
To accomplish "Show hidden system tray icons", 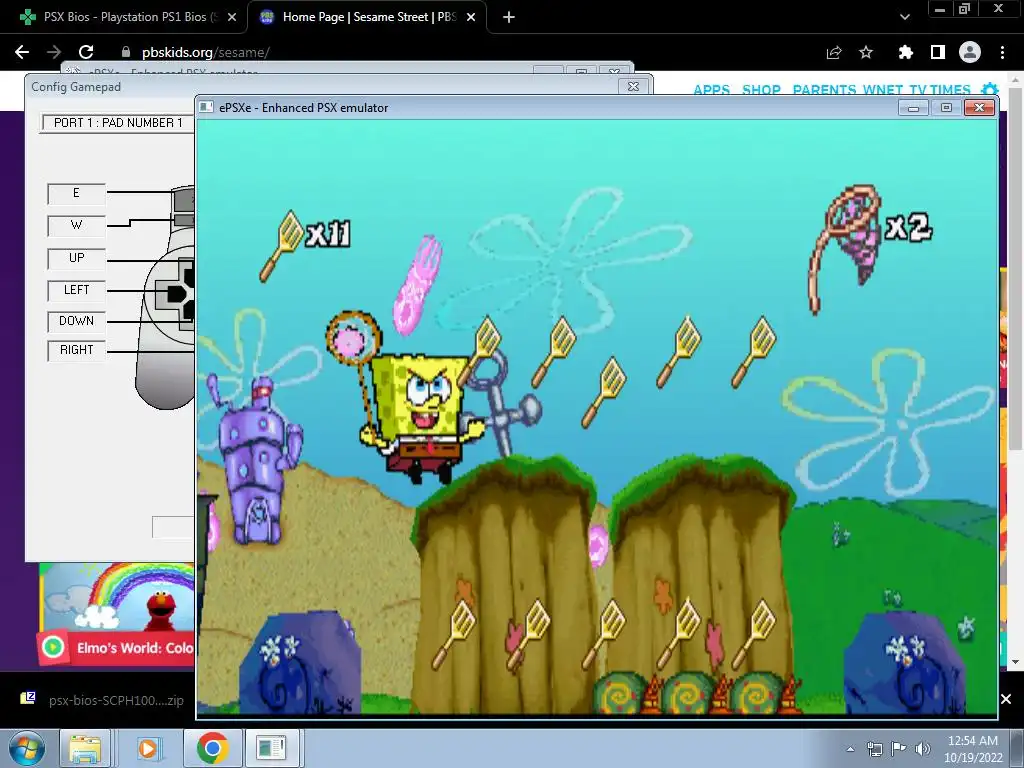I will point(850,749).
